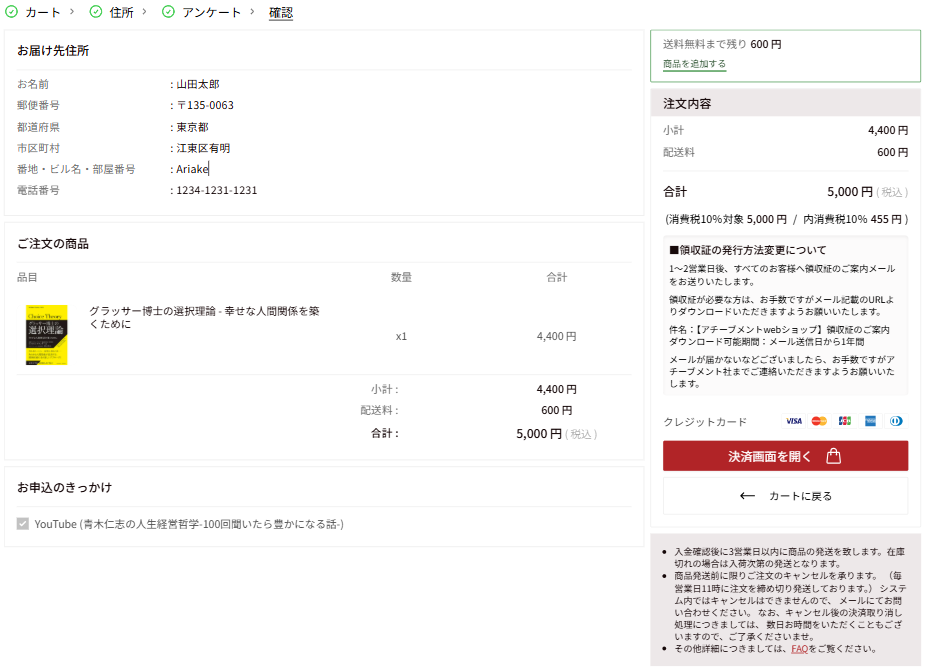Go to the アンケート step in breadcrumb
Viewport: 925px width, 669px height.
211,12
